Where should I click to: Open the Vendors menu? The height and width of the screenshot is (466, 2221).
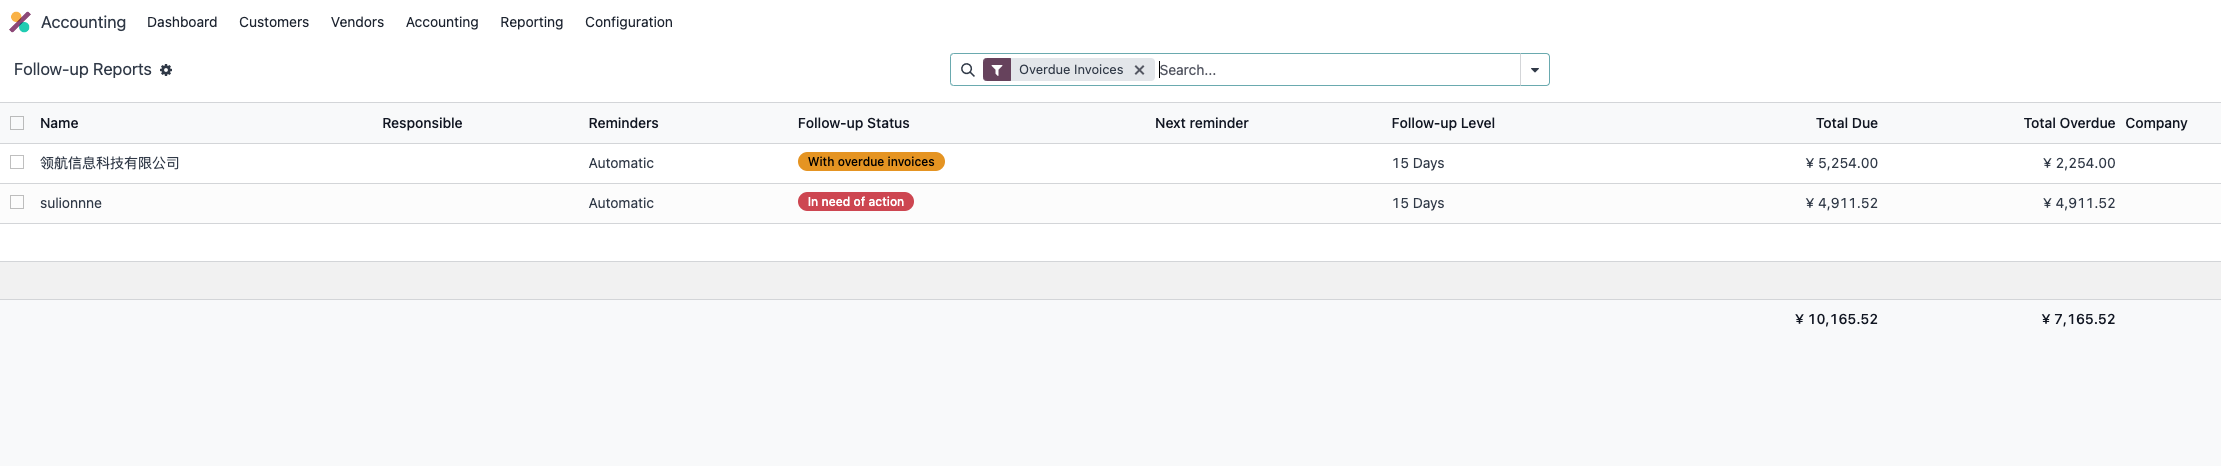(x=357, y=22)
